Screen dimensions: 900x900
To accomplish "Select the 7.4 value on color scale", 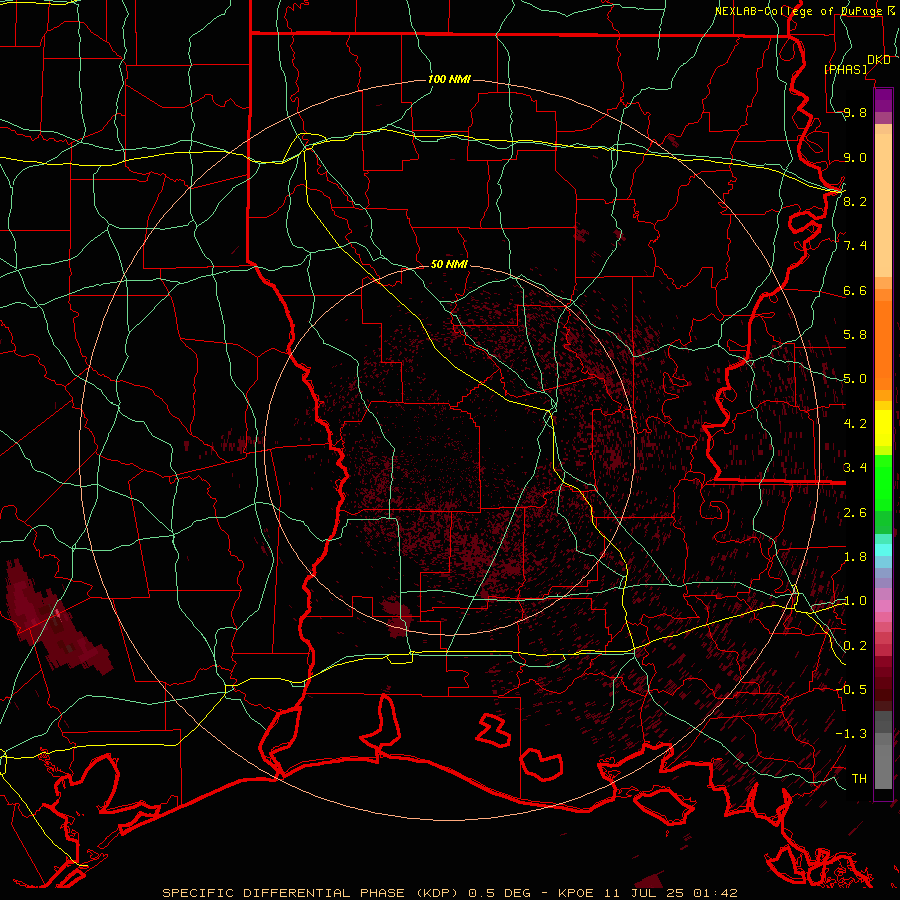I will click(855, 246).
